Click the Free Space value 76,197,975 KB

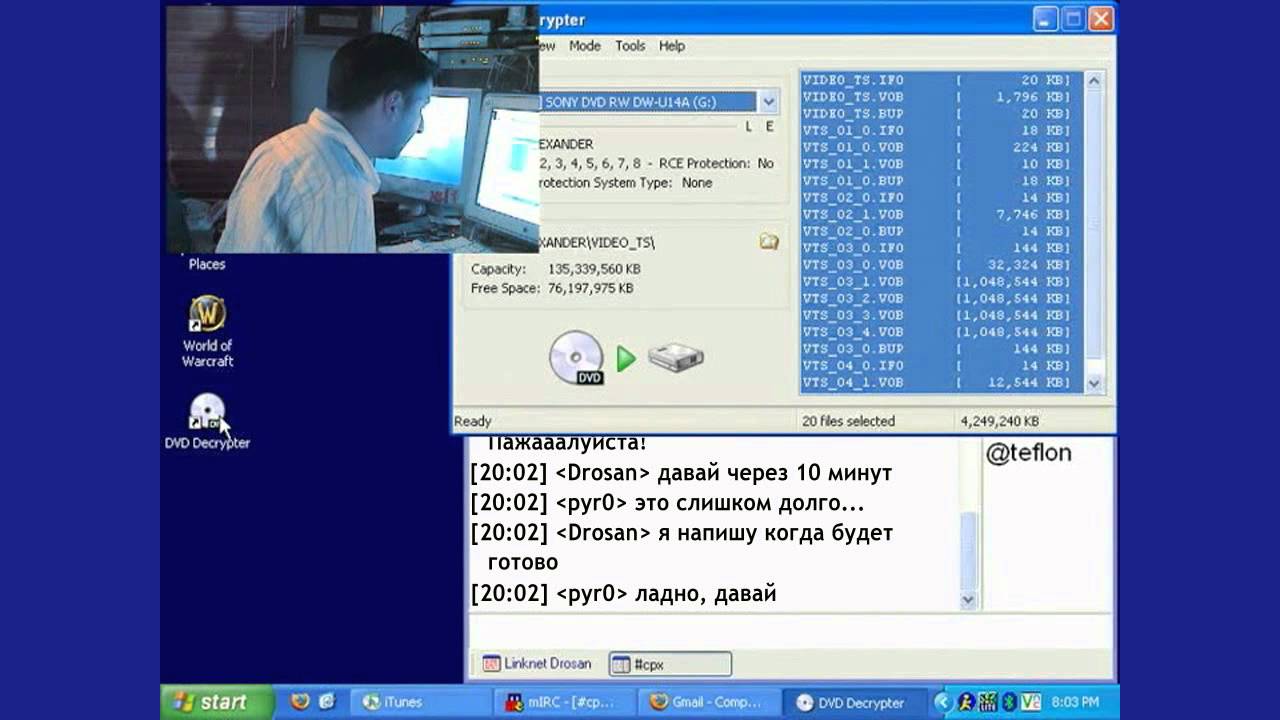tap(590, 289)
